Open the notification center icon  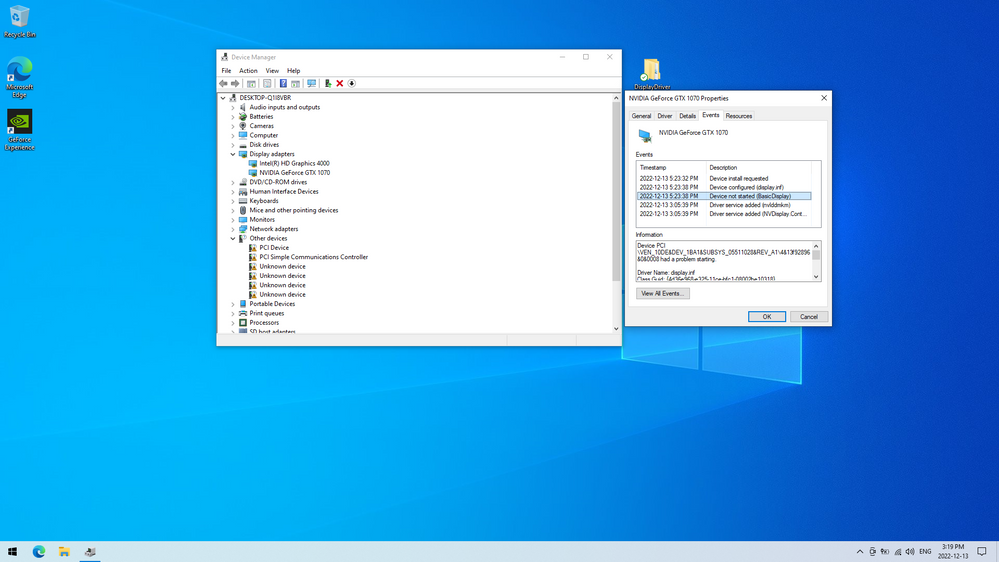(x=982, y=552)
